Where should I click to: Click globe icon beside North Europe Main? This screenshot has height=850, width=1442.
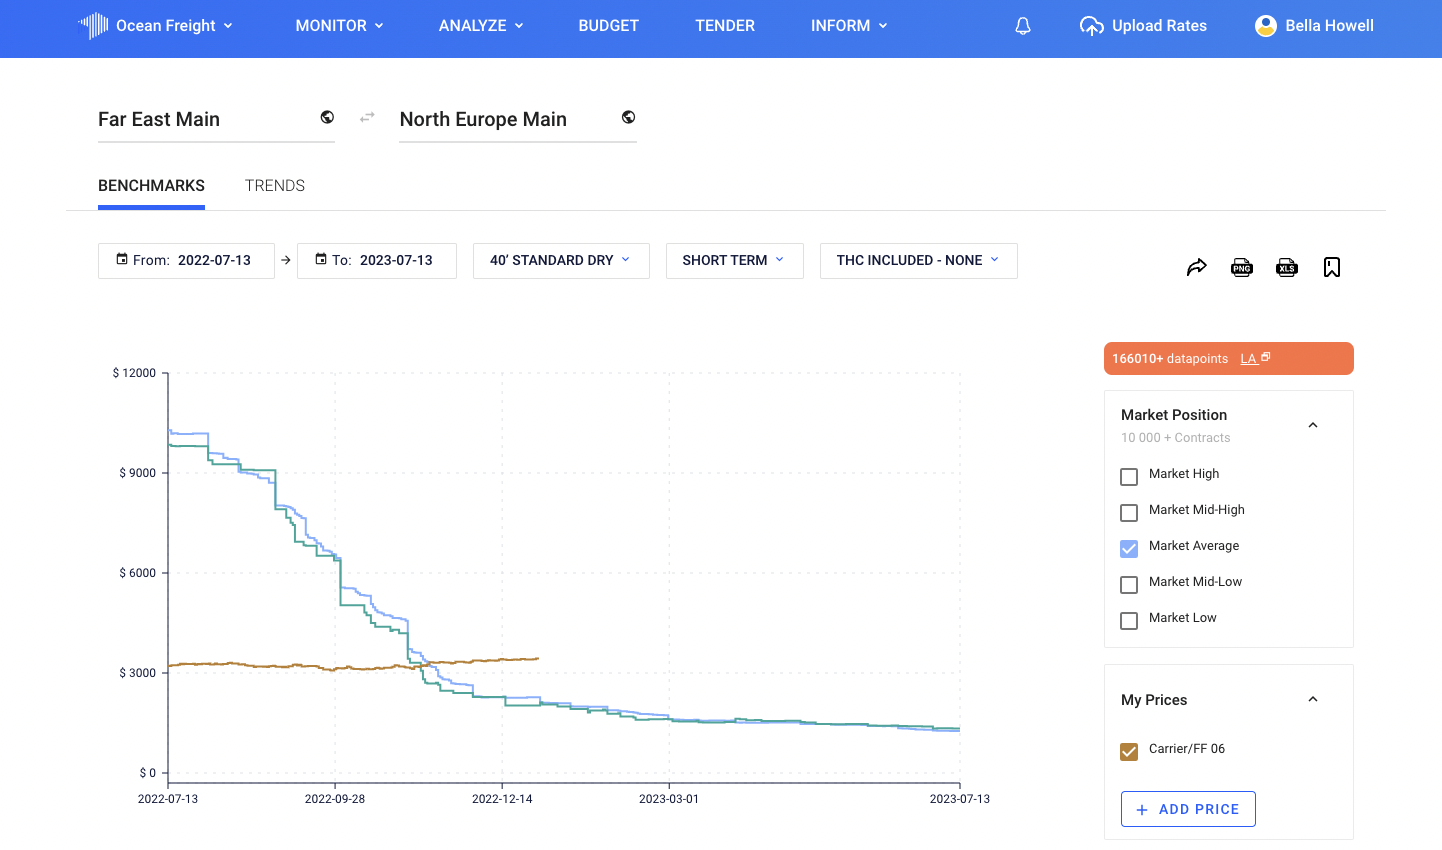coord(628,117)
